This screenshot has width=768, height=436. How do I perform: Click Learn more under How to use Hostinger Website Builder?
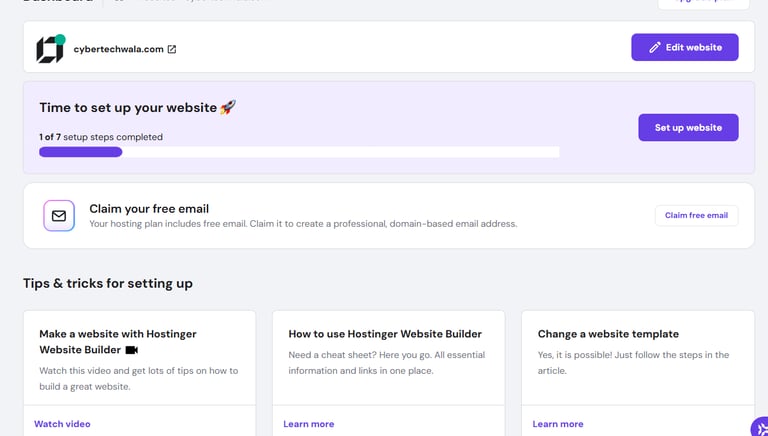[x=308, y=424]
